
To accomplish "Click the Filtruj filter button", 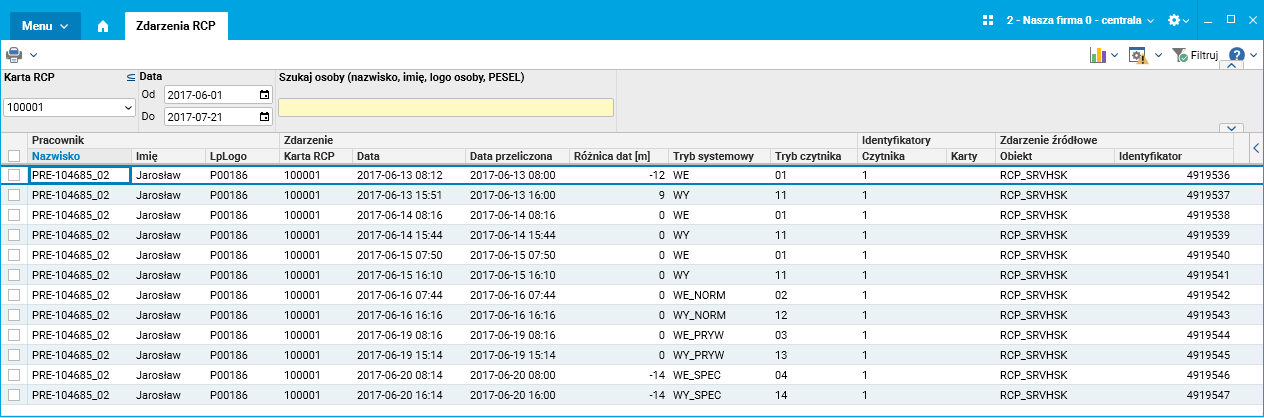I will 1194,56.
